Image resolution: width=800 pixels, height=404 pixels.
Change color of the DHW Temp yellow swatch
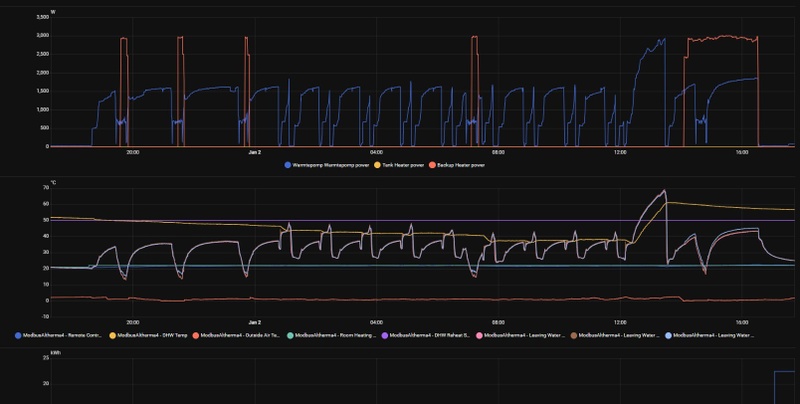(113, 336)
